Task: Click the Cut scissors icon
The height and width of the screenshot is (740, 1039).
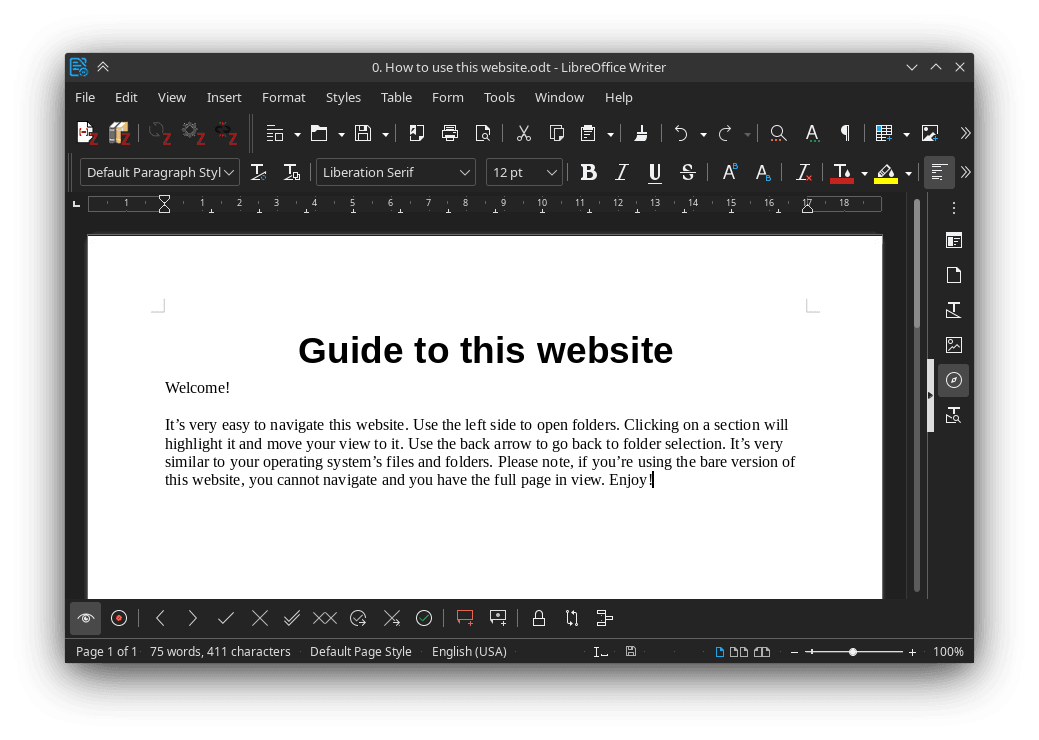Action: [523, 133]
